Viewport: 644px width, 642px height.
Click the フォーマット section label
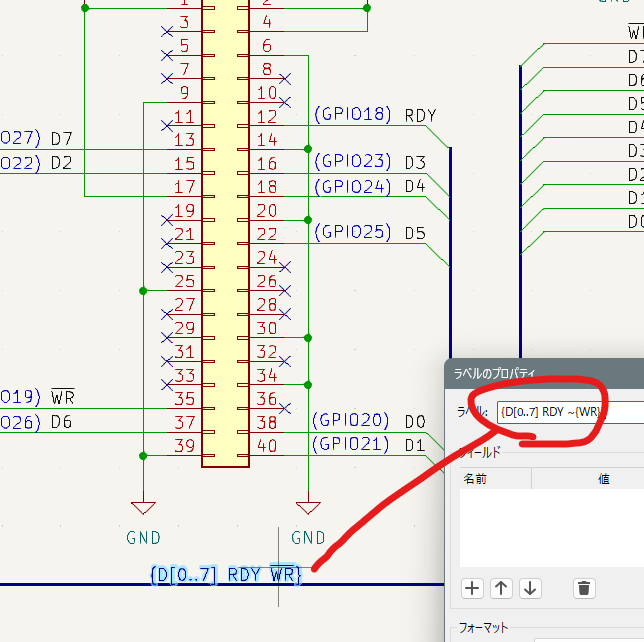(483, 627)
